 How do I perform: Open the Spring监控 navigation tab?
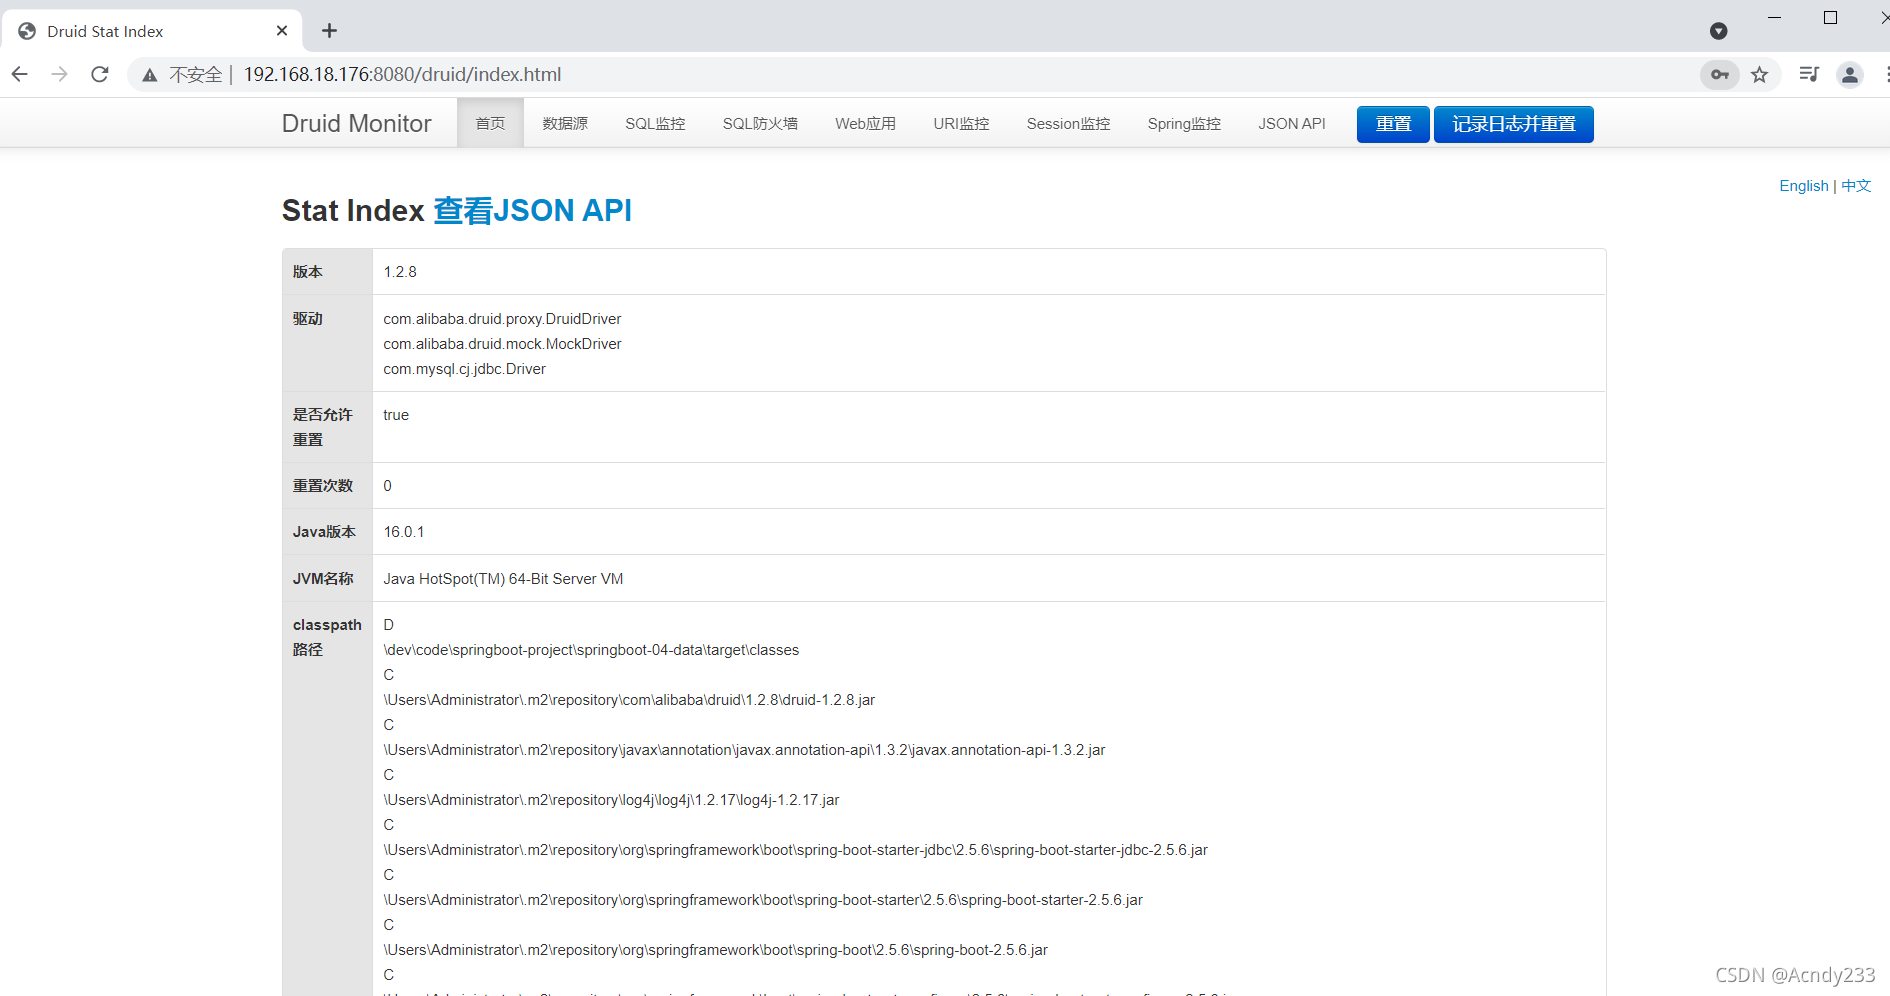(1184, 123)
